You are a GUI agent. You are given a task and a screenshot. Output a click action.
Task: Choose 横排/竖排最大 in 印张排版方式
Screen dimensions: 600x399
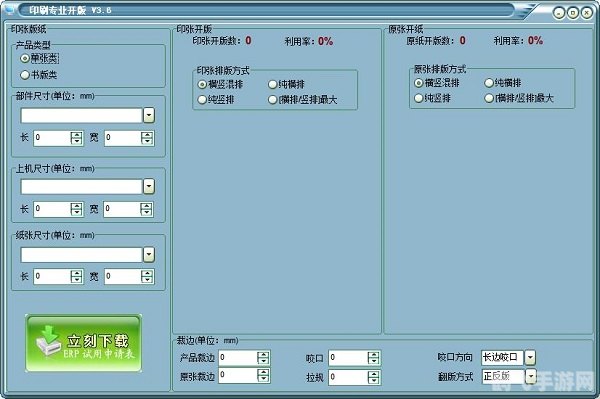(272, 100)
